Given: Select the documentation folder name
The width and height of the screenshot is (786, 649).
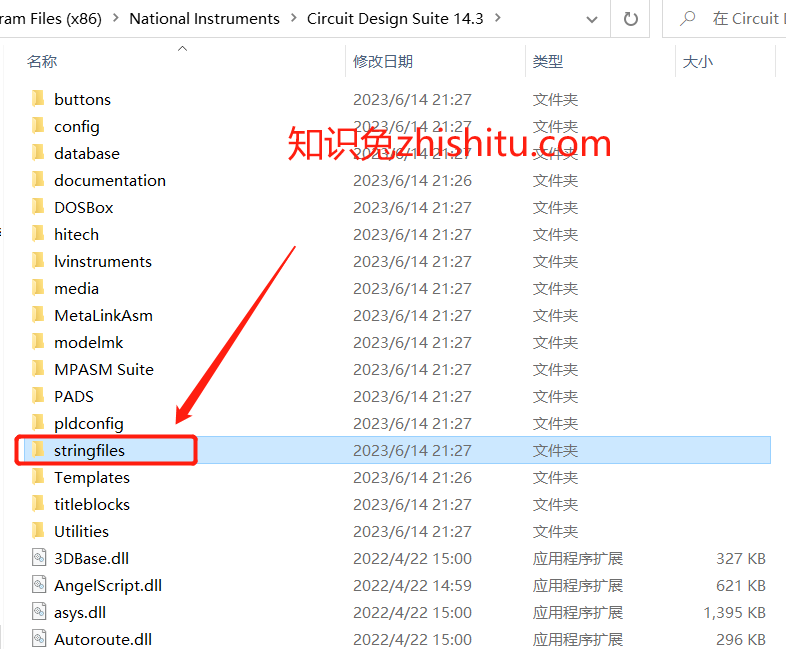Looking at the screenshot, I should coord(110,180).
